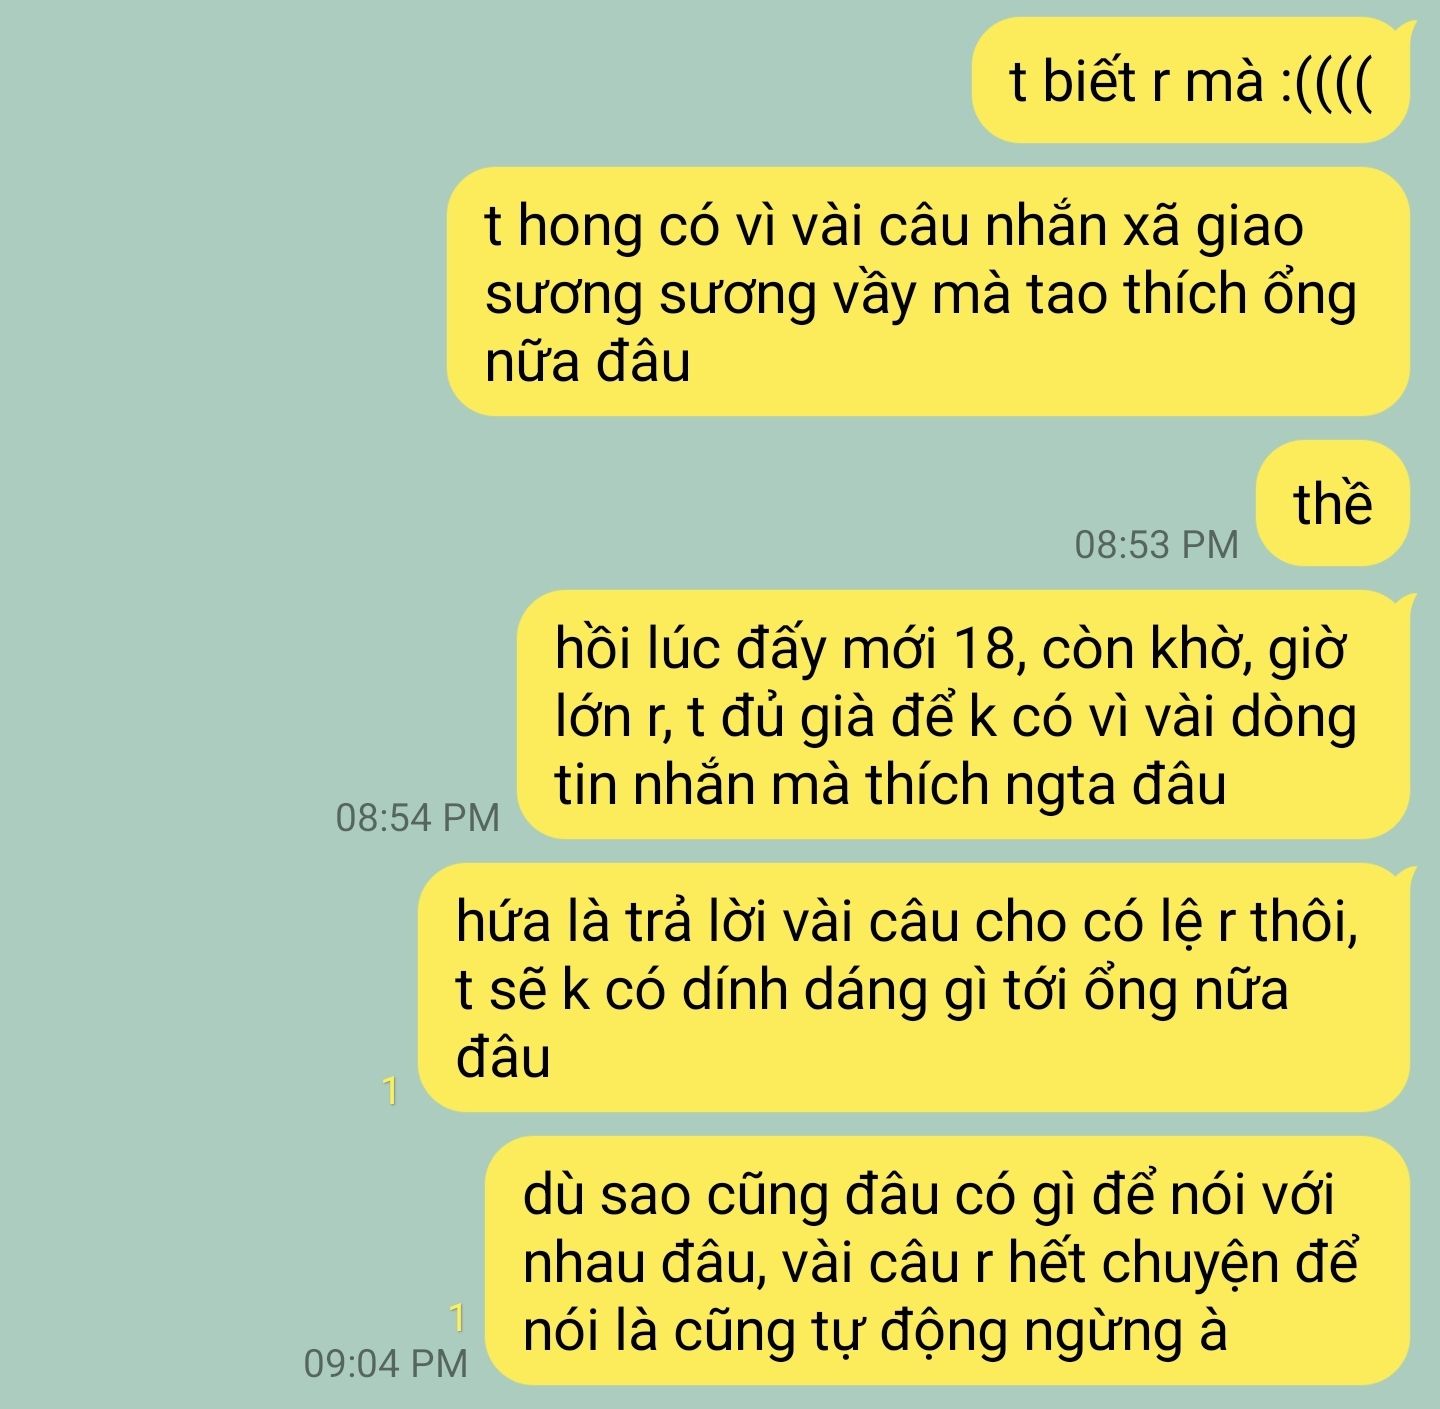This screenshot has width=1440, height=1409.
Task: Click read count '1' above 09:04 PM
Action: (458, 1318)
